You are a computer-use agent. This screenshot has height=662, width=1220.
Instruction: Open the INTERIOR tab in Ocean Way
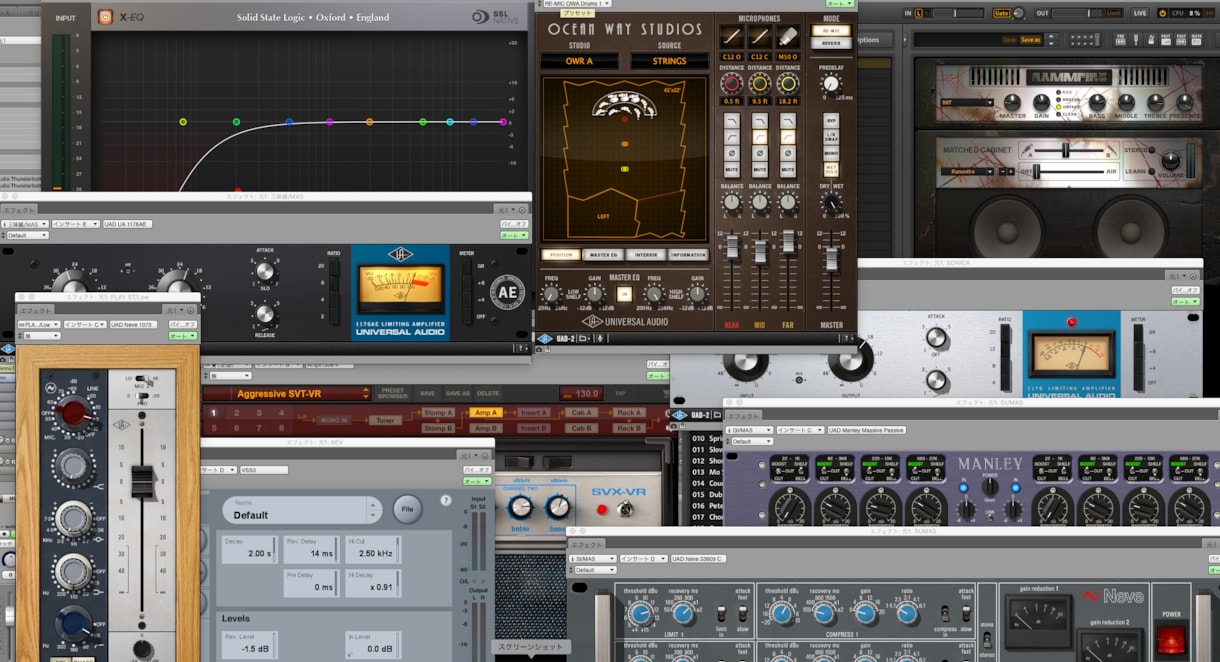coord(645,255)
